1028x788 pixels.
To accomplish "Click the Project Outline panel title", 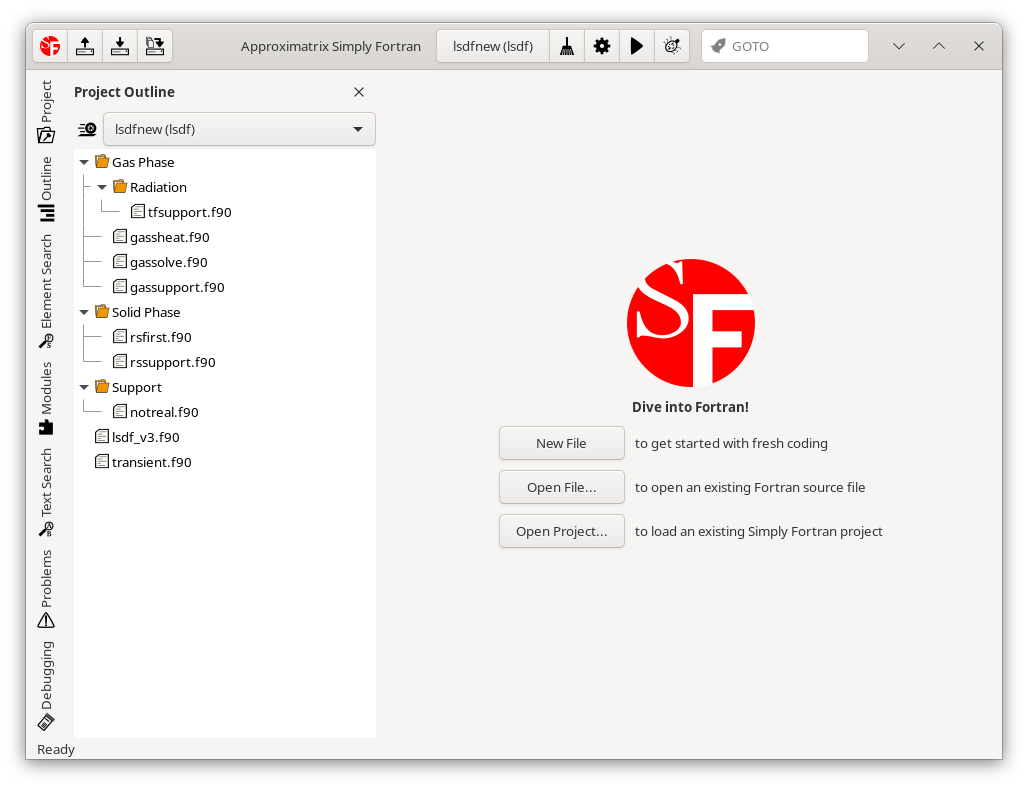I will pyautogui.click(x=125, y=92).
